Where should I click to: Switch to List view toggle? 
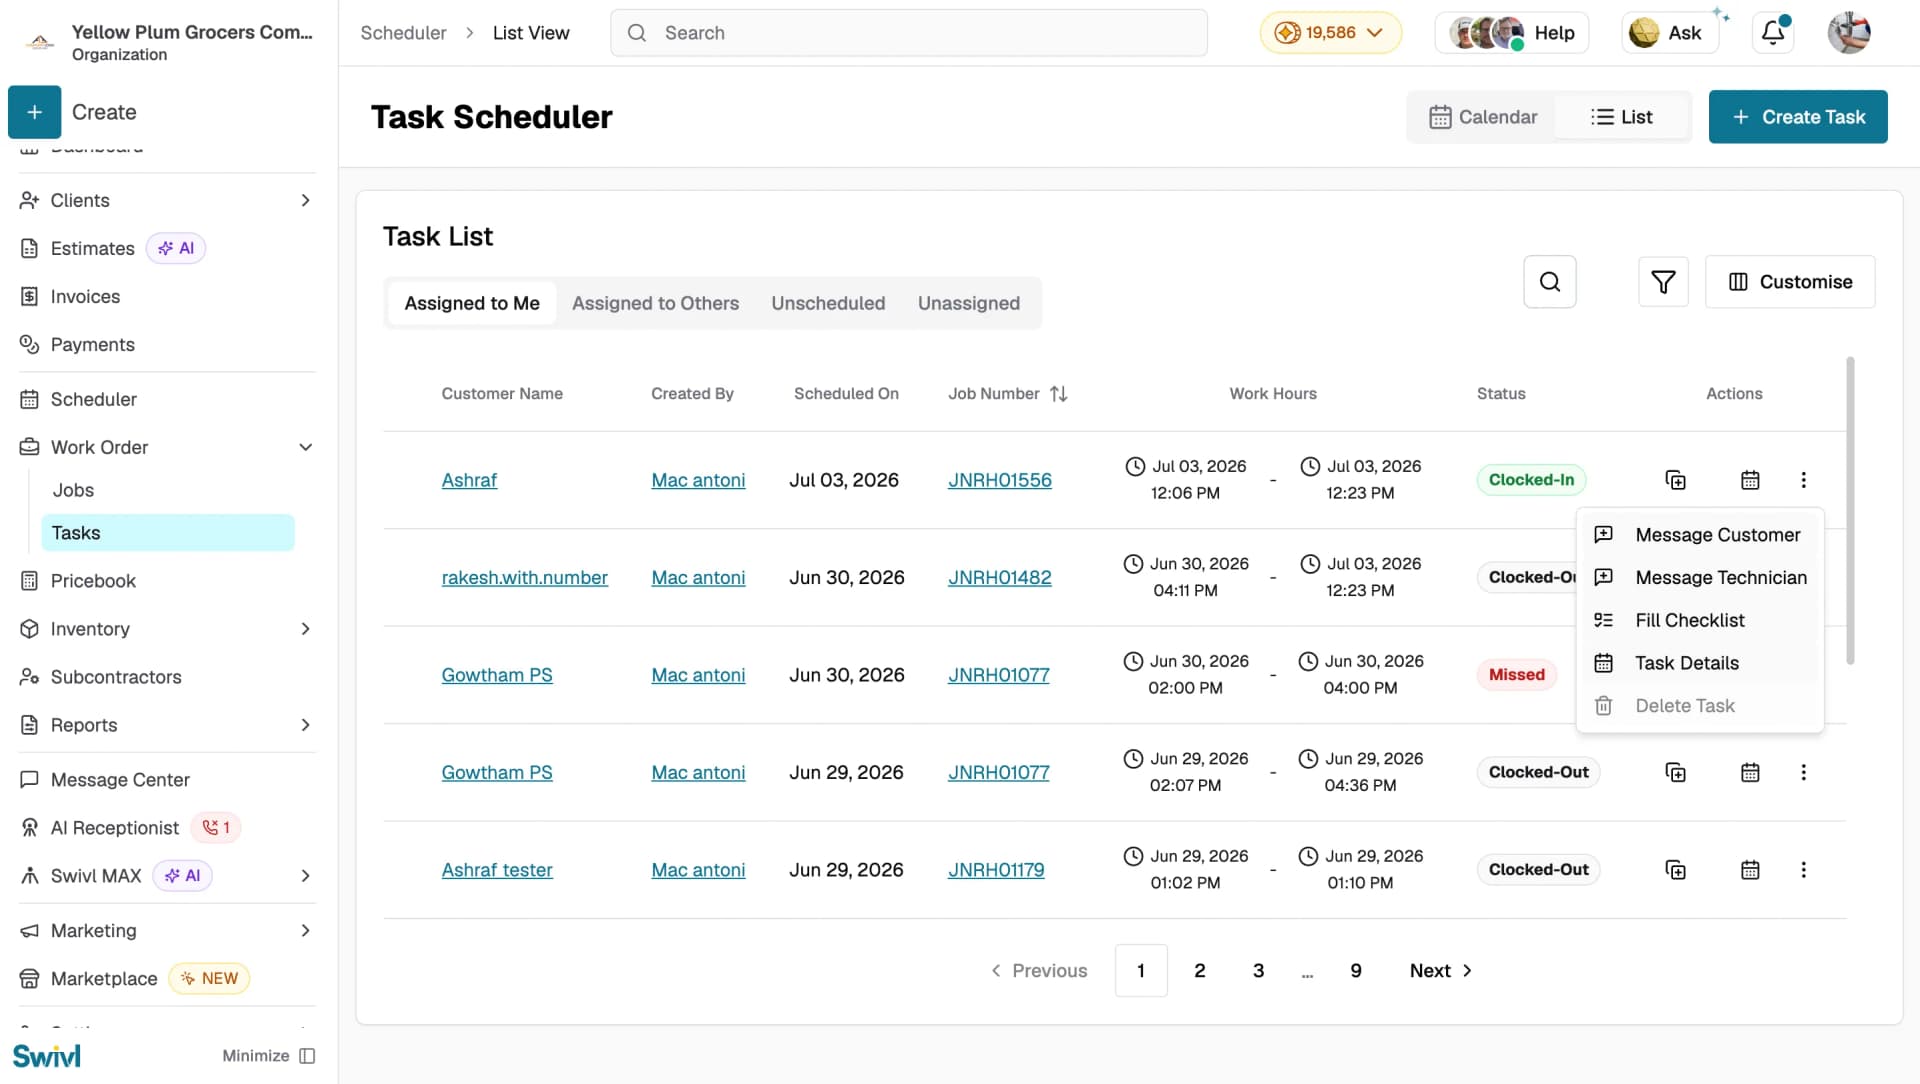click(1621, 117)
